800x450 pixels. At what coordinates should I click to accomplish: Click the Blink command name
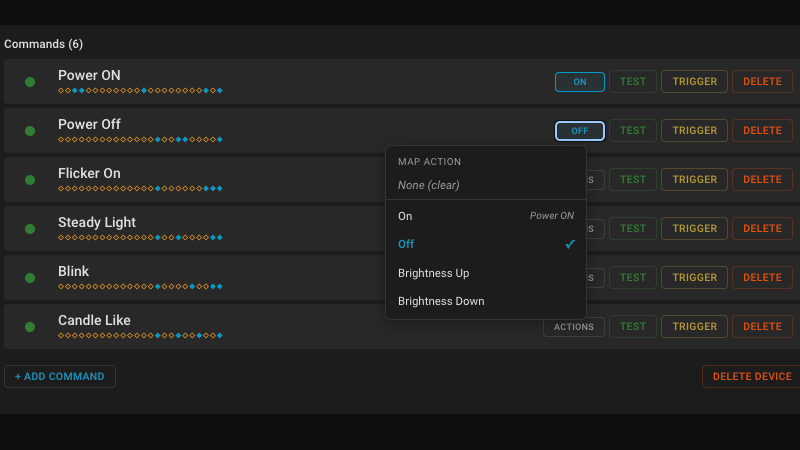pos(73,271)
